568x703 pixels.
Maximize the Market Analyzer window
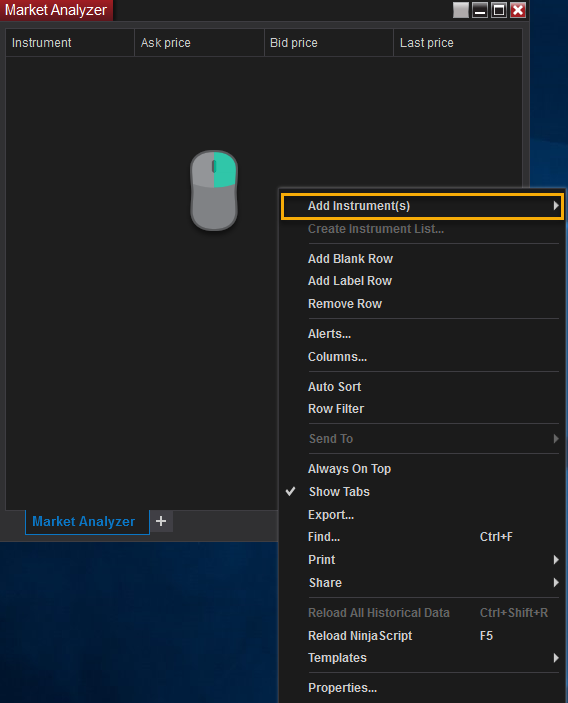pyautogui.click(x=499, y=10)
